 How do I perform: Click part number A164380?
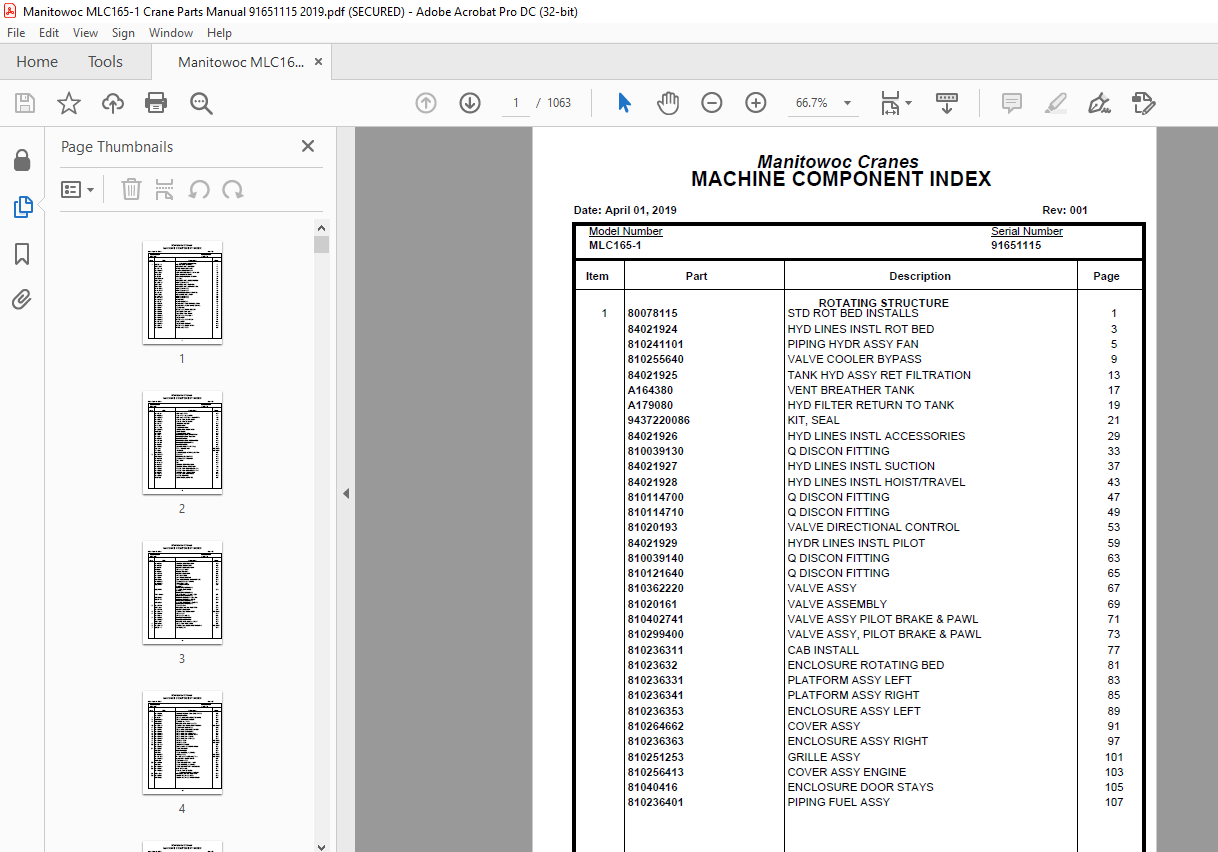(650, 390)
